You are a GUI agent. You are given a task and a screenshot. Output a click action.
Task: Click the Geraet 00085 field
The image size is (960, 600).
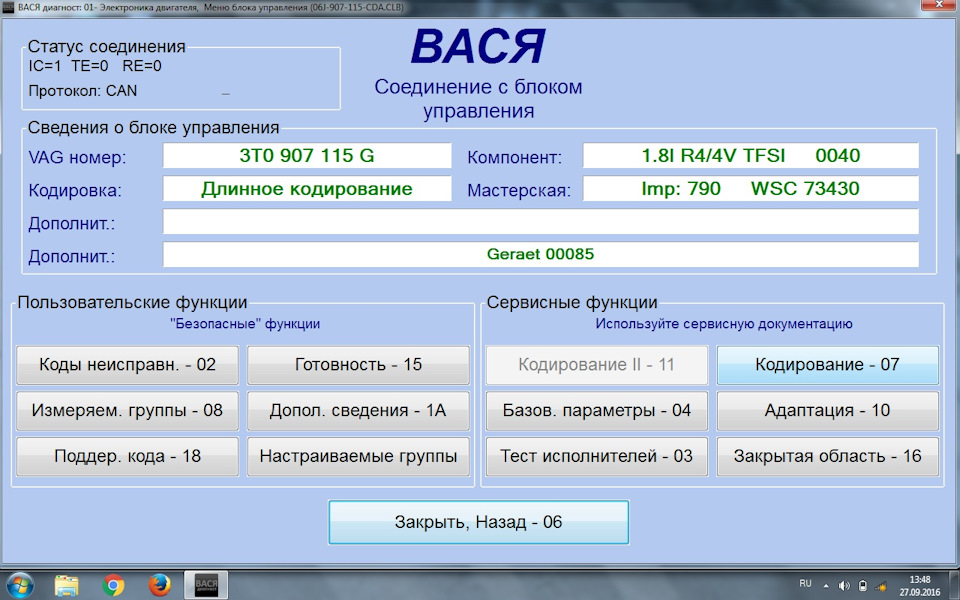pyautogui.click(x=541, y=254)
